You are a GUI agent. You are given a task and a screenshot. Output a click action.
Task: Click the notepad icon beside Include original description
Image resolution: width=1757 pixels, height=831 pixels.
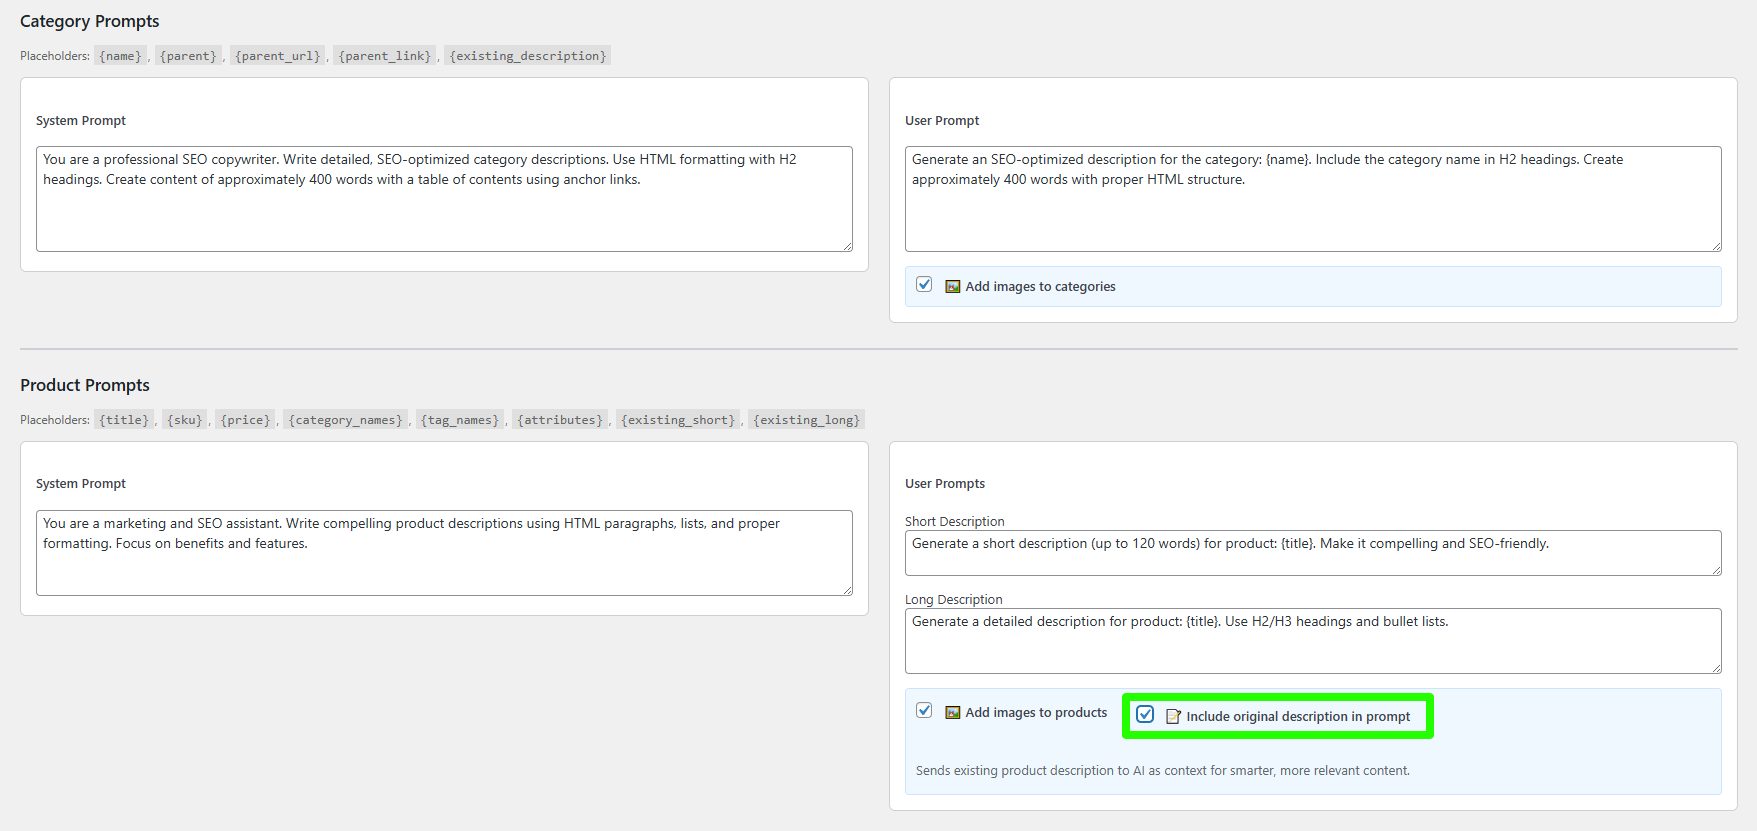(x=1174, y=717)
